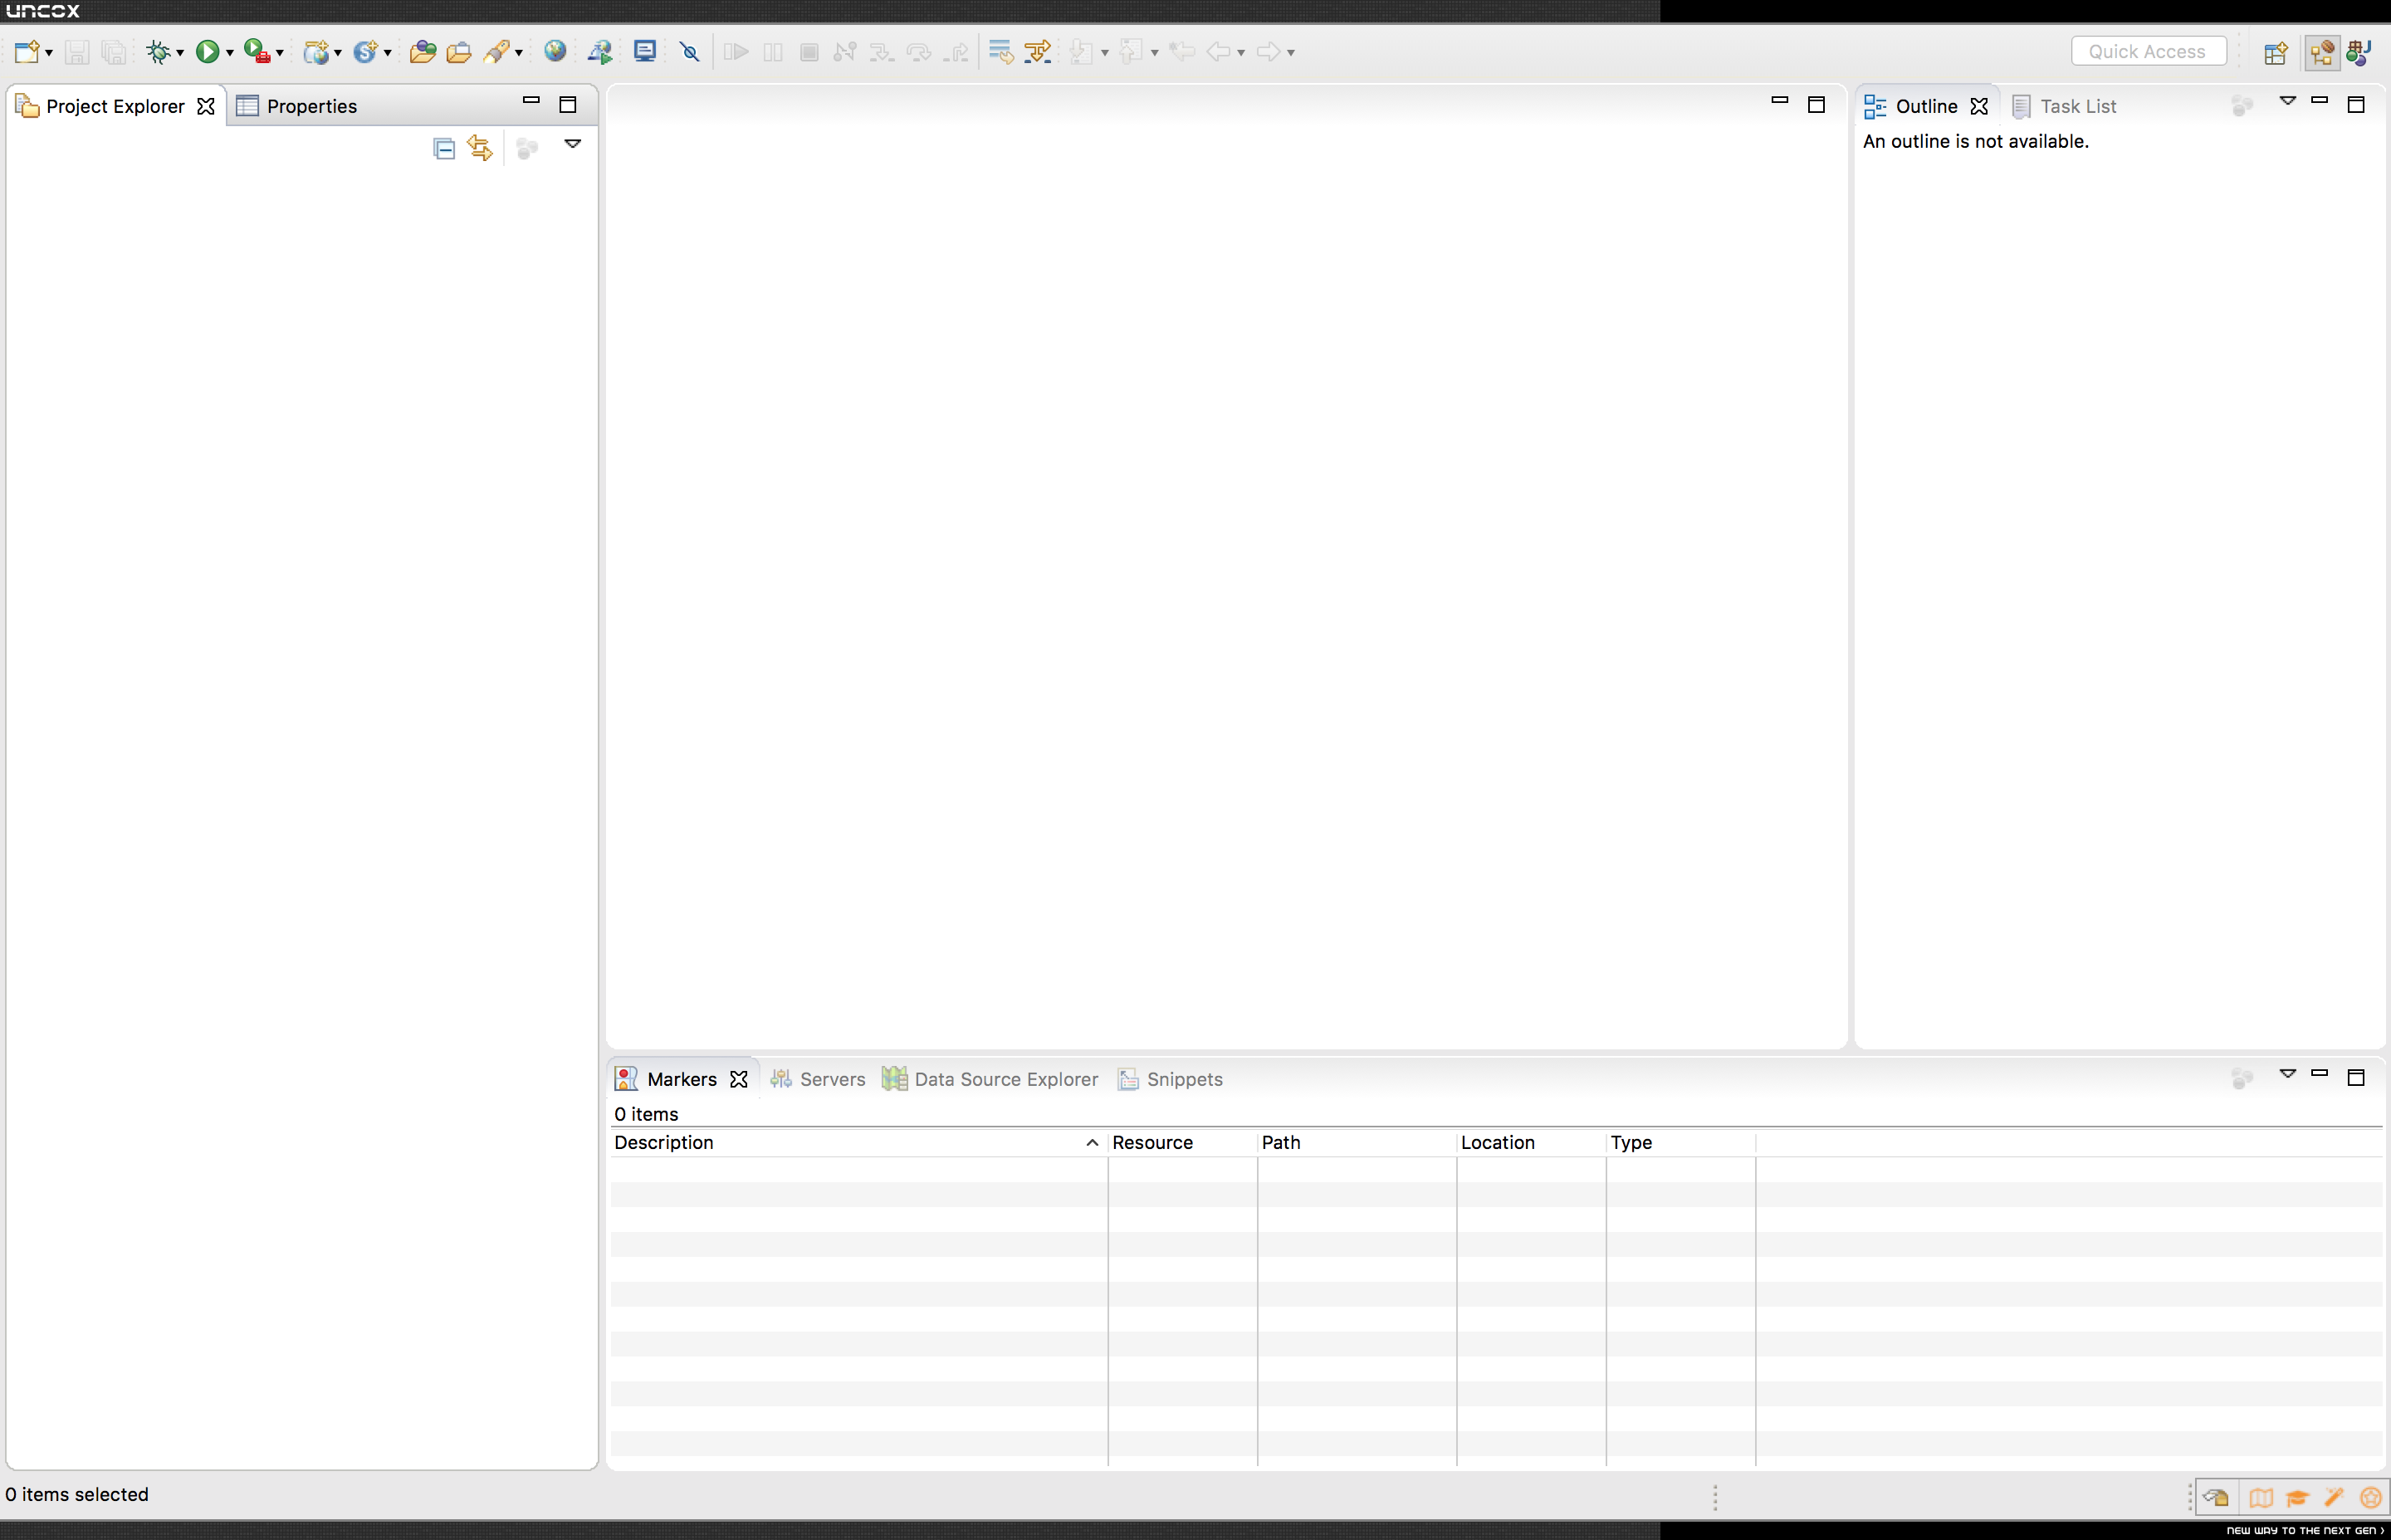Open the External Tools dropdown arrow

pos(280,53)
